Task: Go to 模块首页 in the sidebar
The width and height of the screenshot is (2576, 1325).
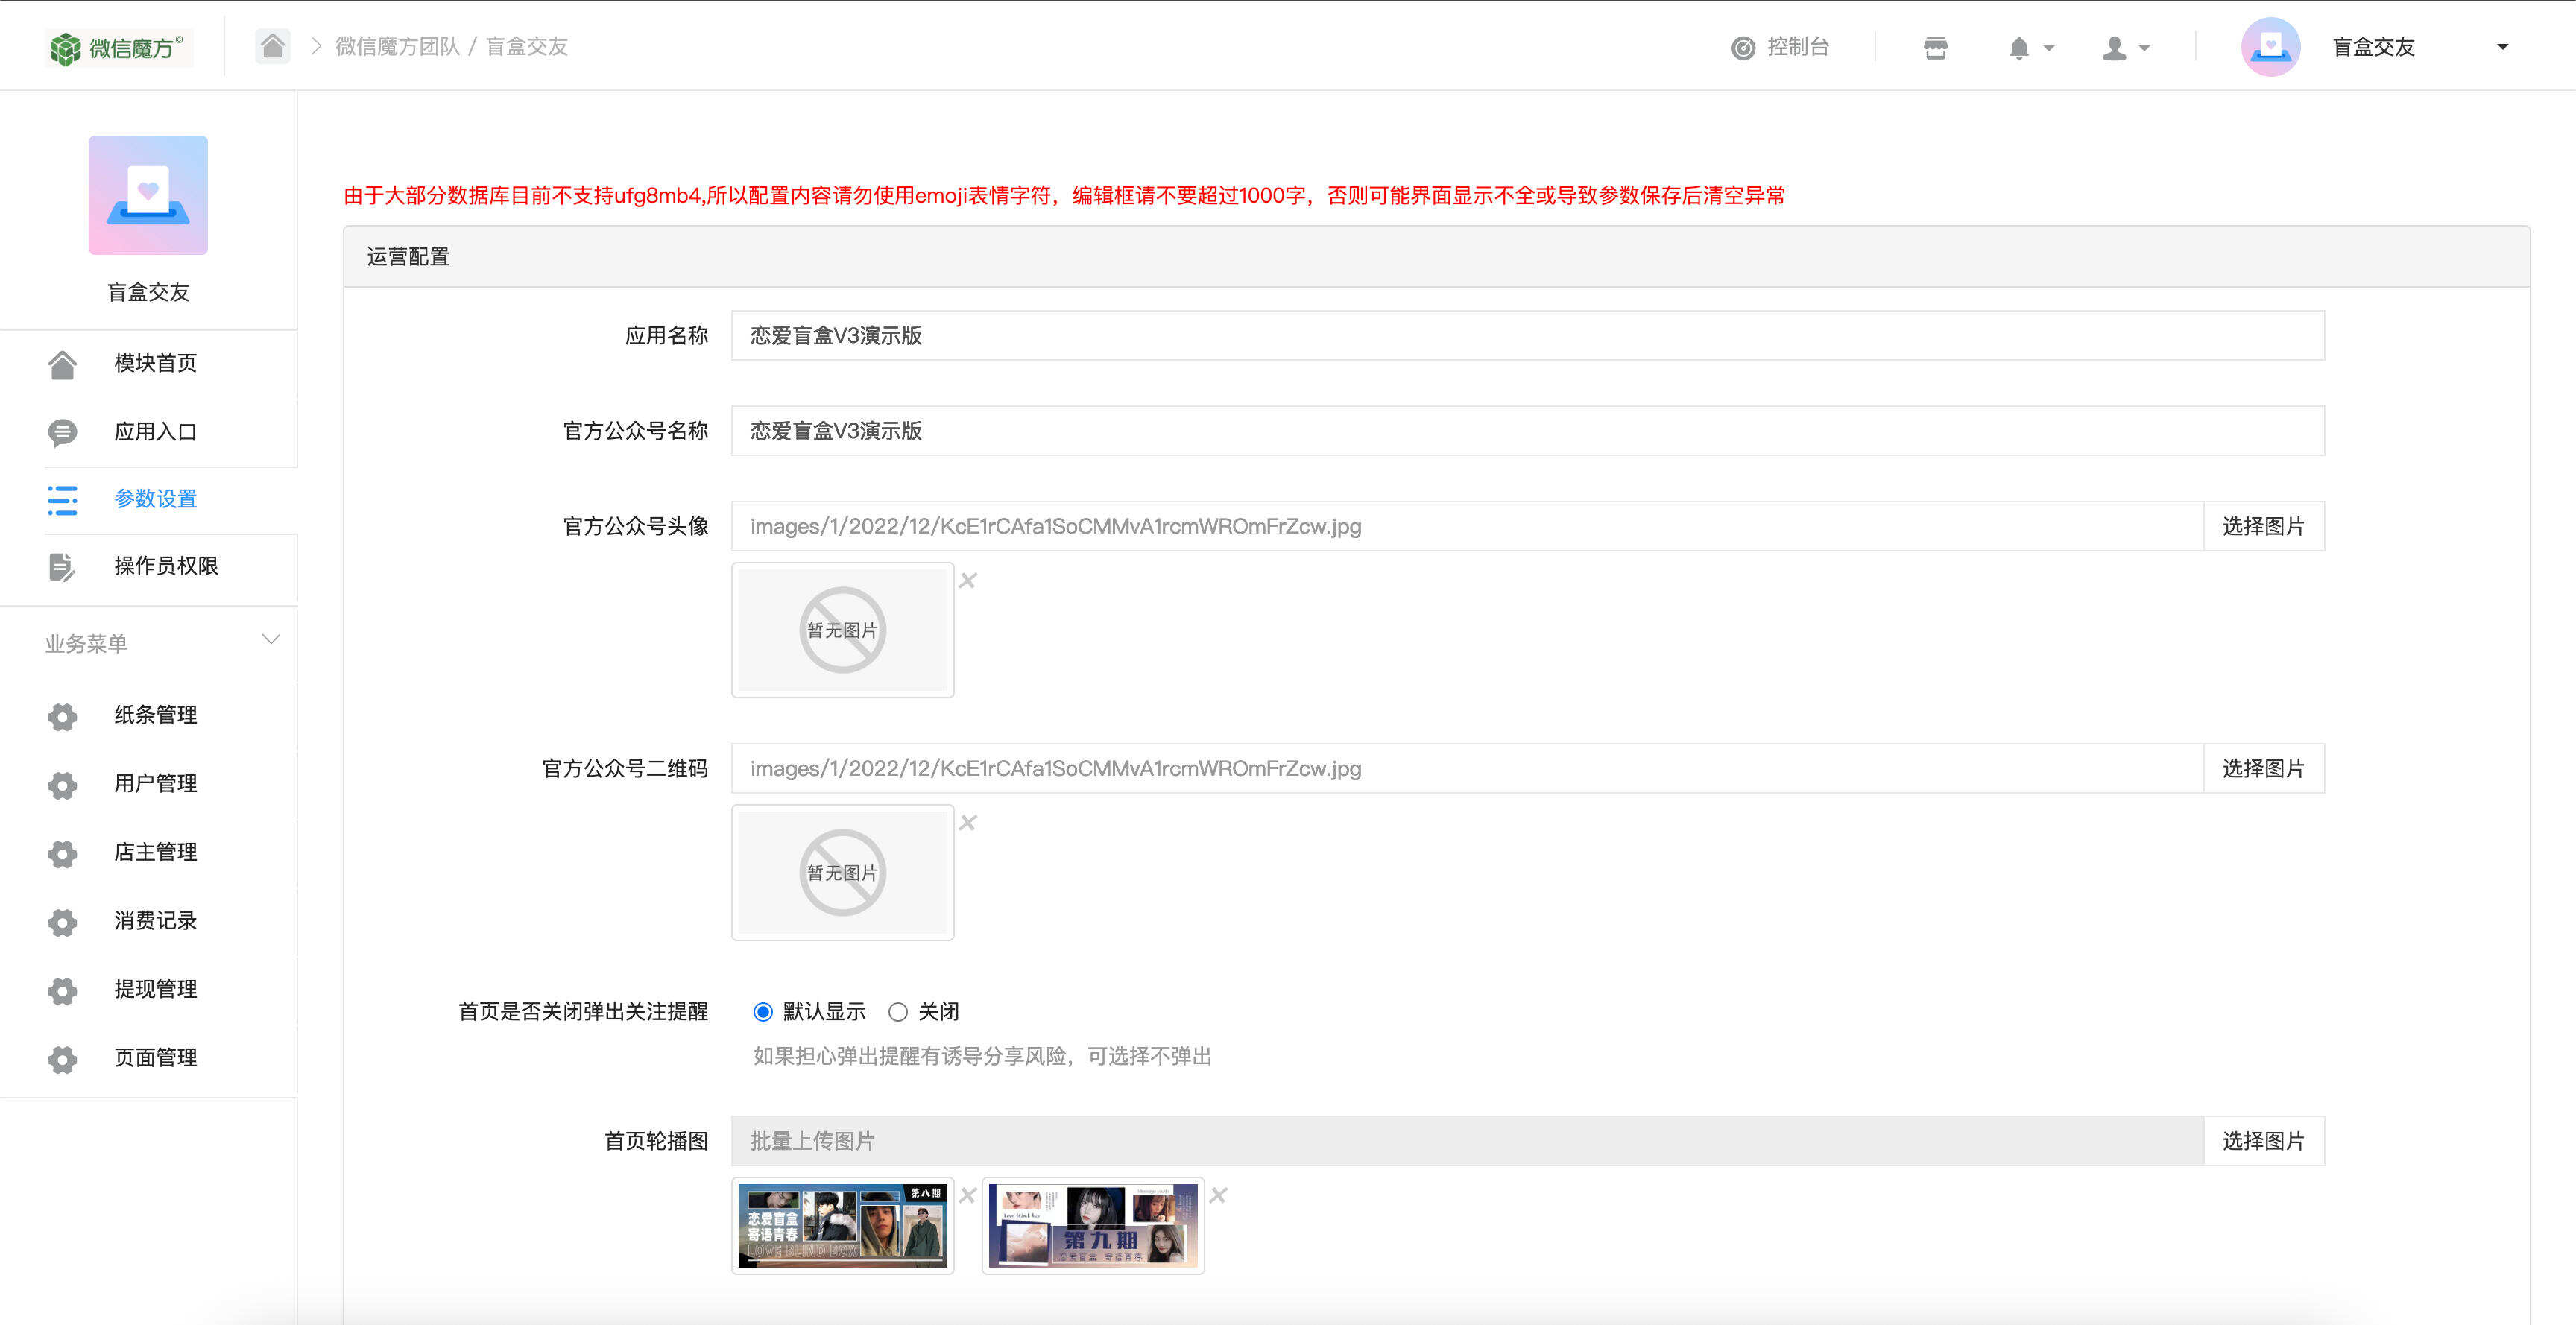Action: coord(155,363)
